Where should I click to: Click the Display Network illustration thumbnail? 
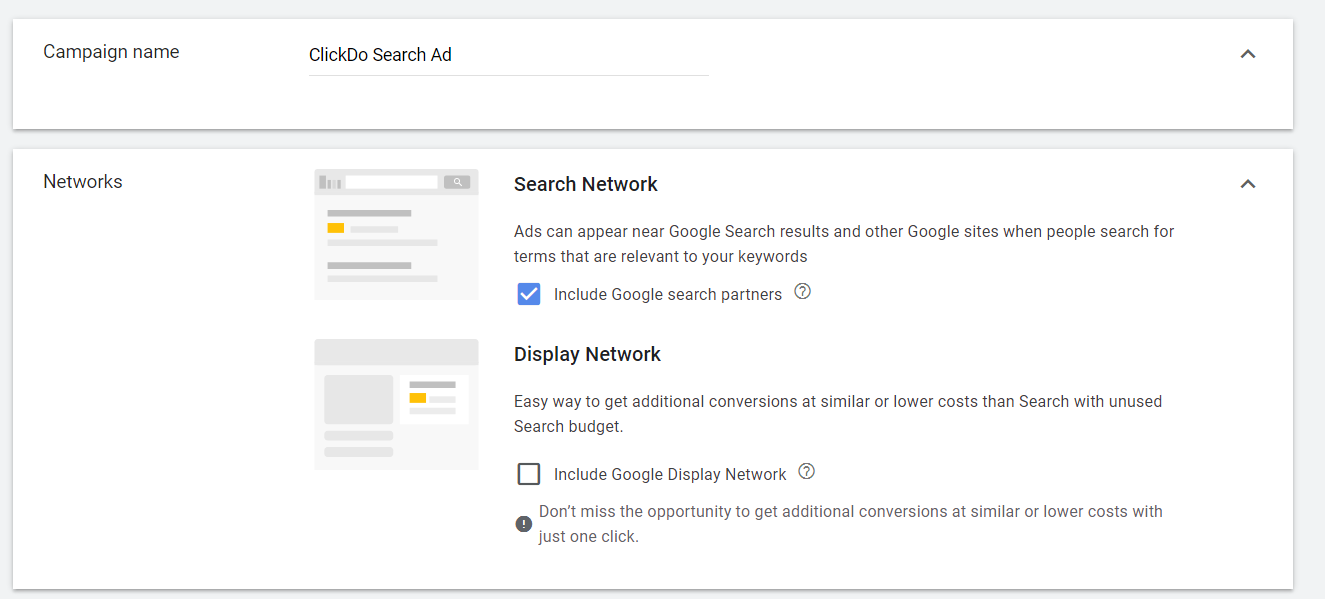point(396,404)
